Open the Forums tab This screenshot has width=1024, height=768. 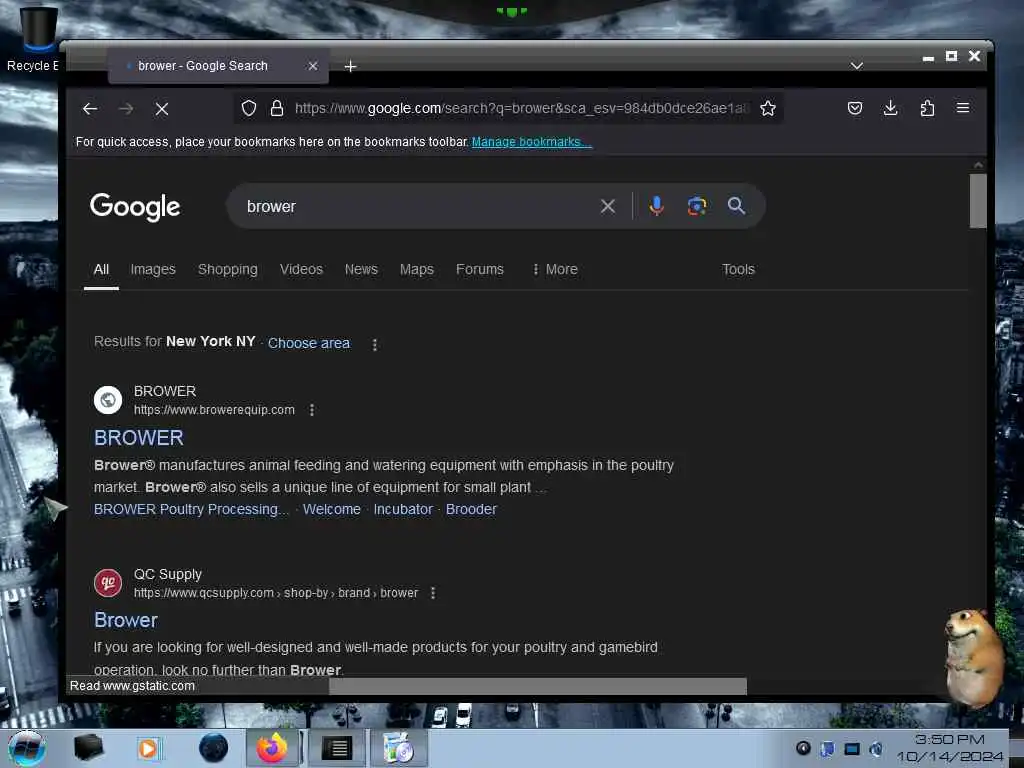pyautogui.click(x=480, y=270)
